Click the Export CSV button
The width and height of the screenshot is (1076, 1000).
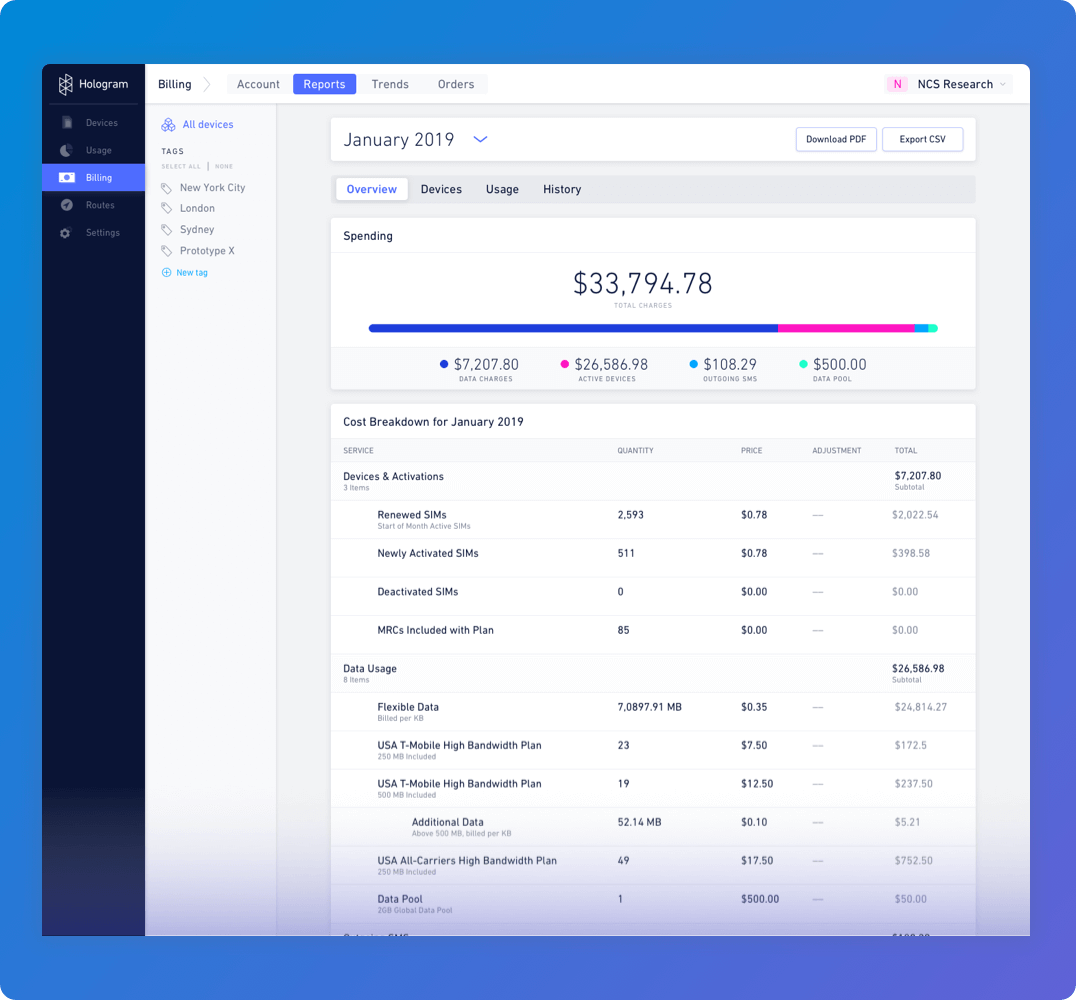point(922,139)
